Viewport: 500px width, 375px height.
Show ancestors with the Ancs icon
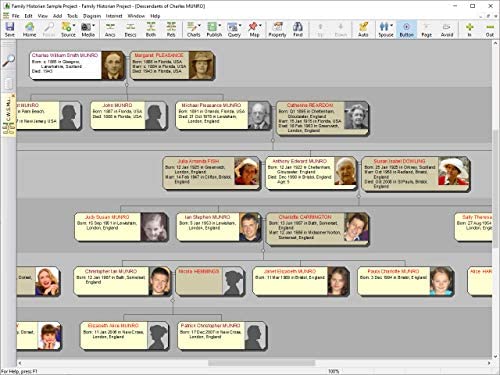tap(110, 29)
